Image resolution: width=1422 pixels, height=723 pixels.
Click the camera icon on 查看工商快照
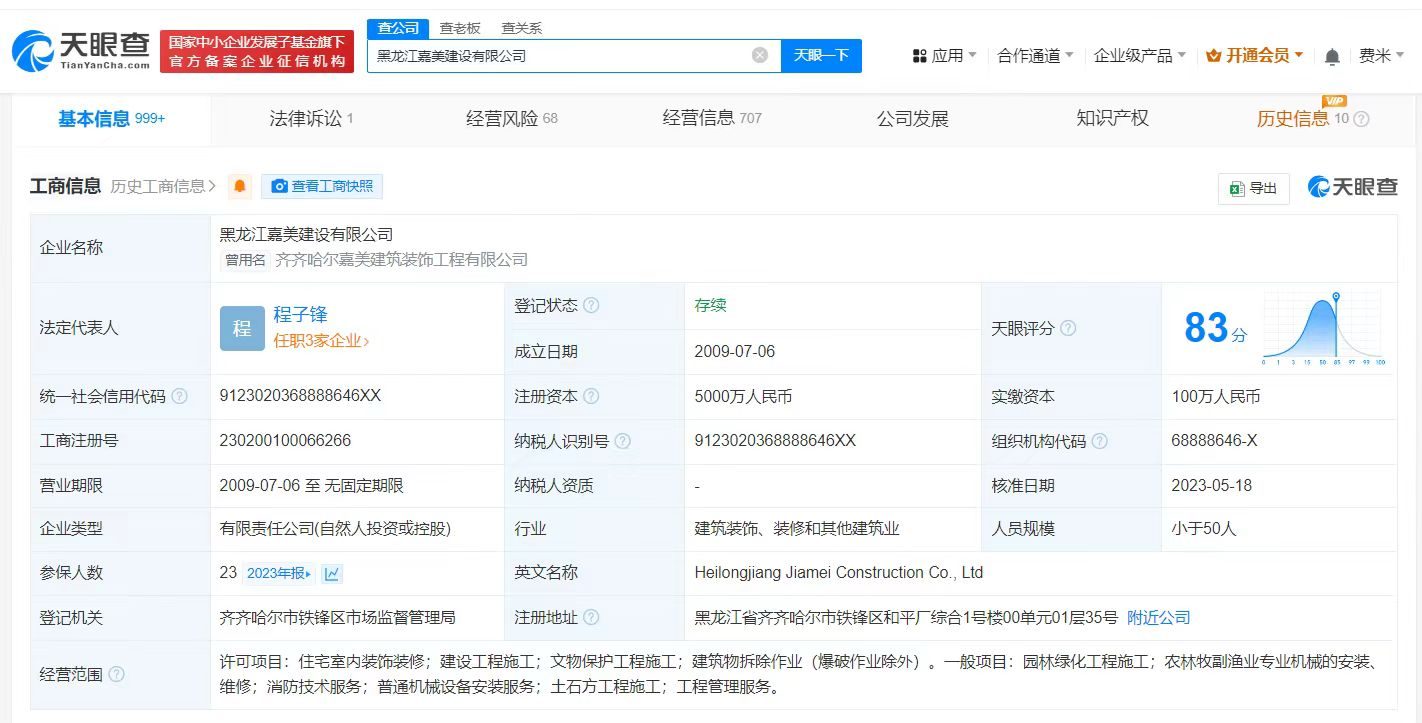tap(280, 186)
